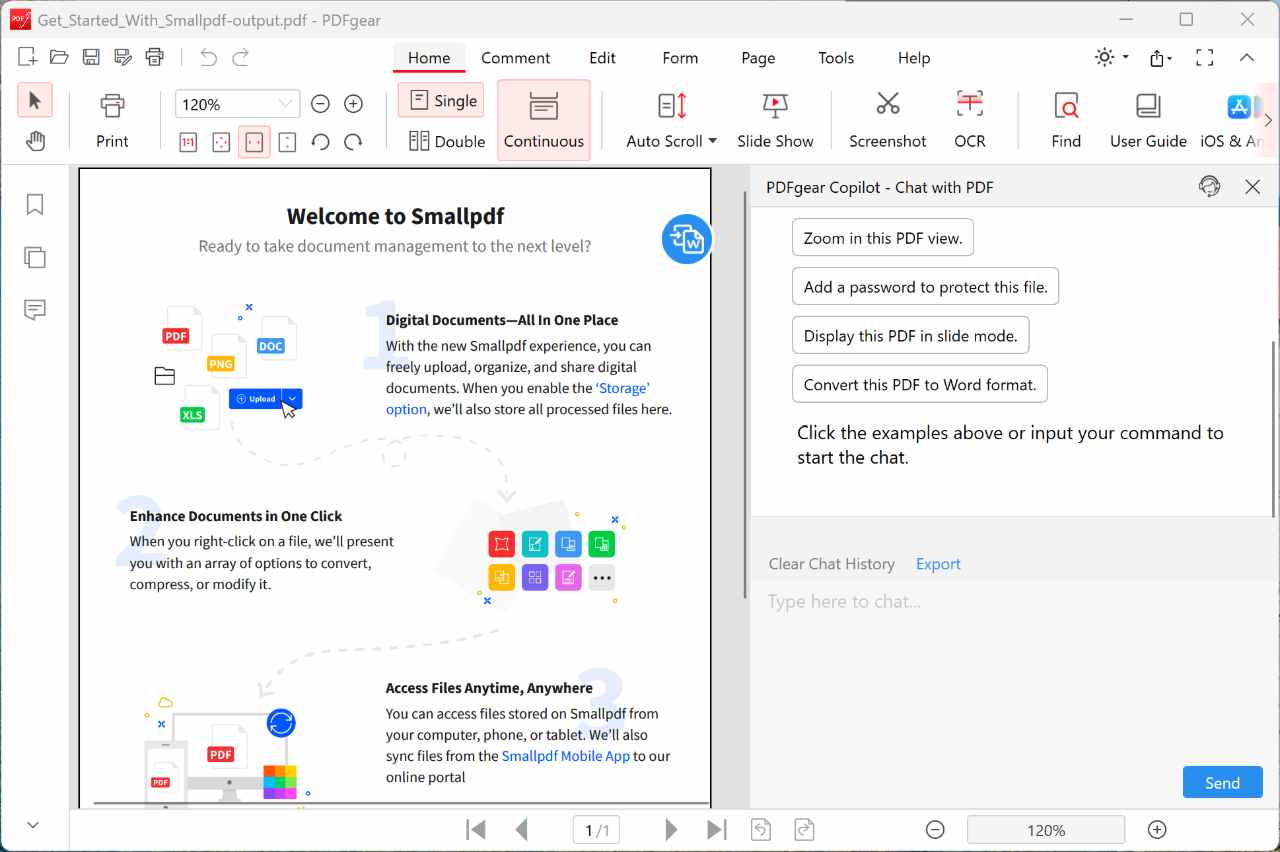Open a file using the folder icon
This screenshot has width=1280, height=852.
59,57
